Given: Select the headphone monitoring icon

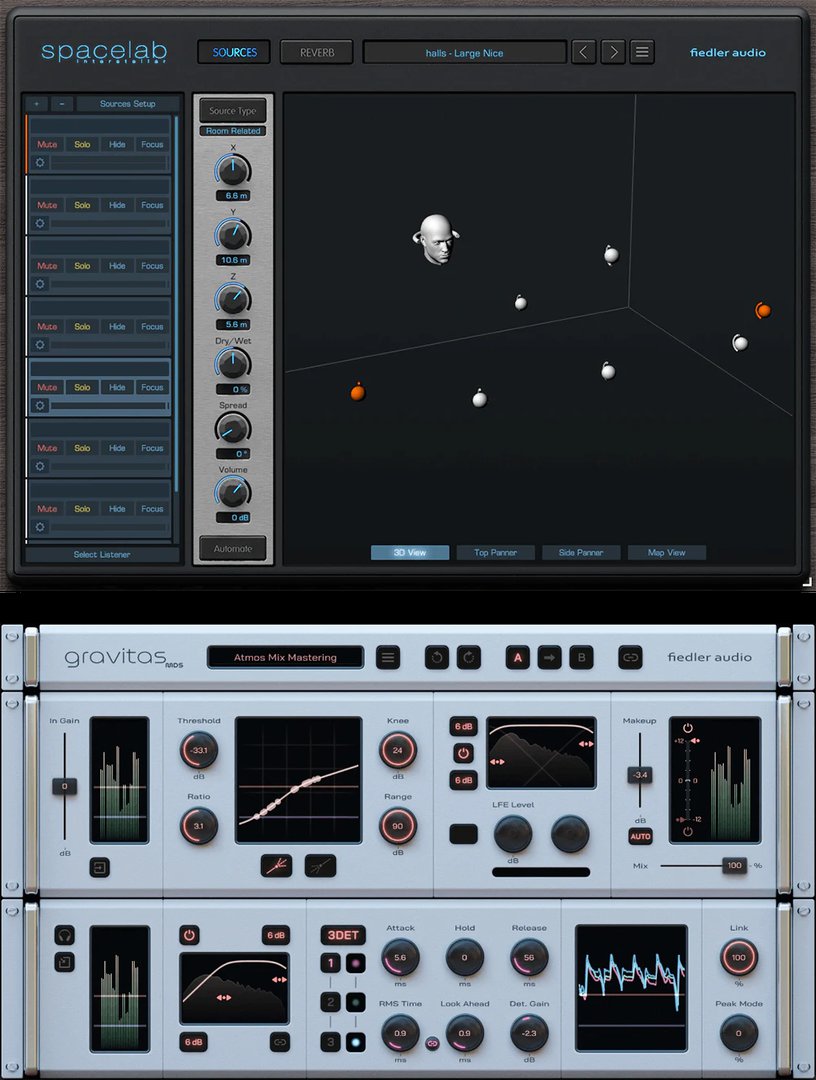Looking at the screenshot, I should [x=63, y=935].
